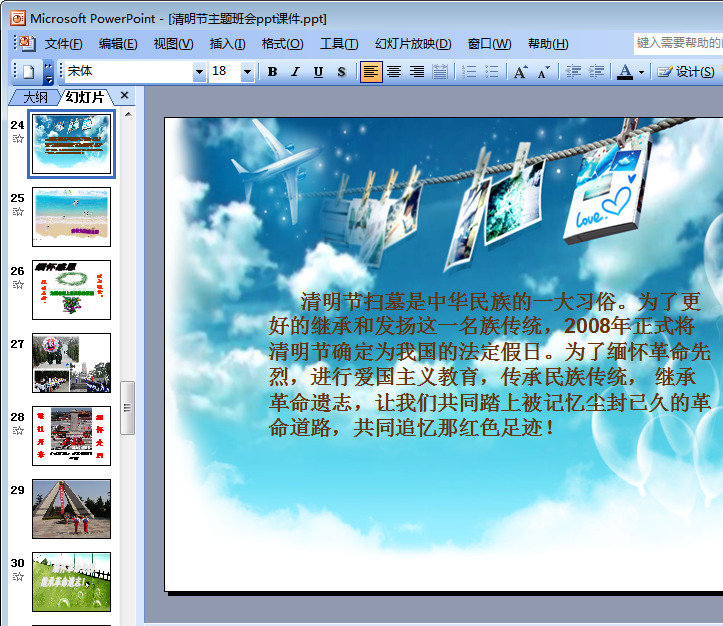
Task: Decrease font size with the small A icon
Action: pos(543,72)
